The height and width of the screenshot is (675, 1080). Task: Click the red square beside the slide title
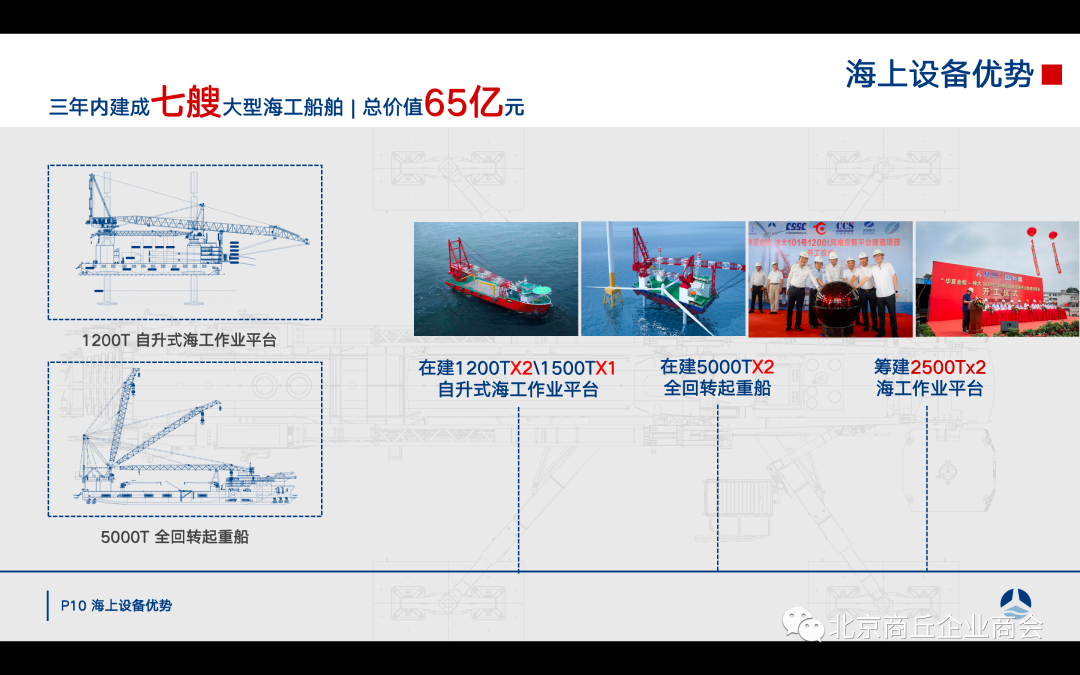tap(1051, 75)
